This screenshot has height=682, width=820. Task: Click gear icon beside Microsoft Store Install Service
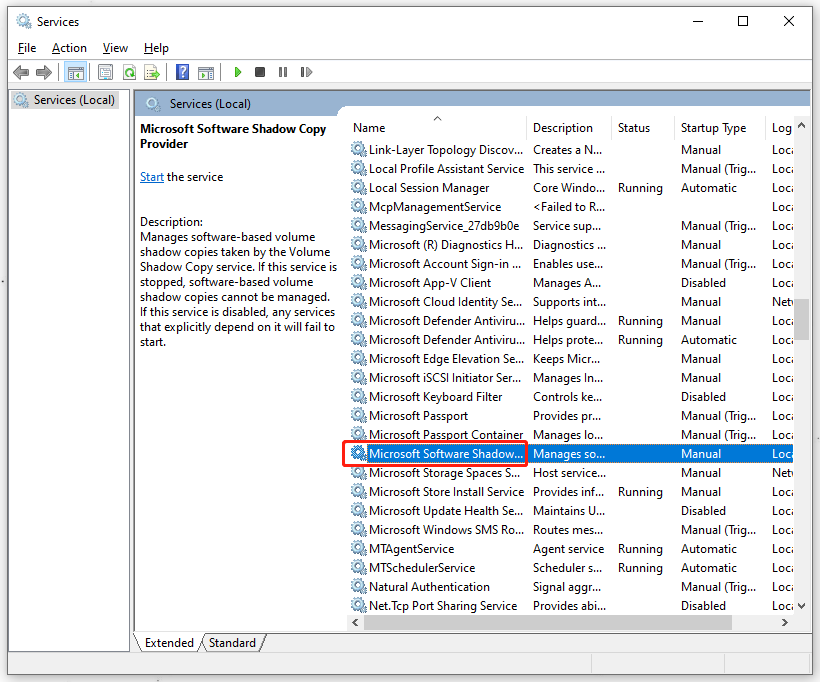(358, 491)
